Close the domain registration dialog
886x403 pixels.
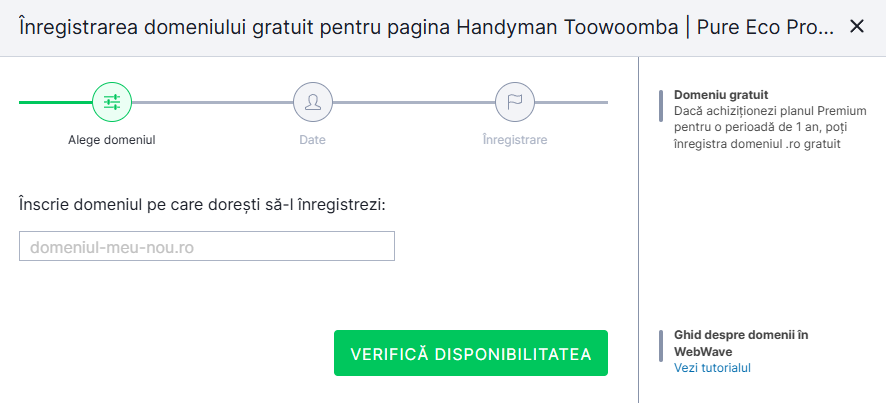tap(856, 27)
